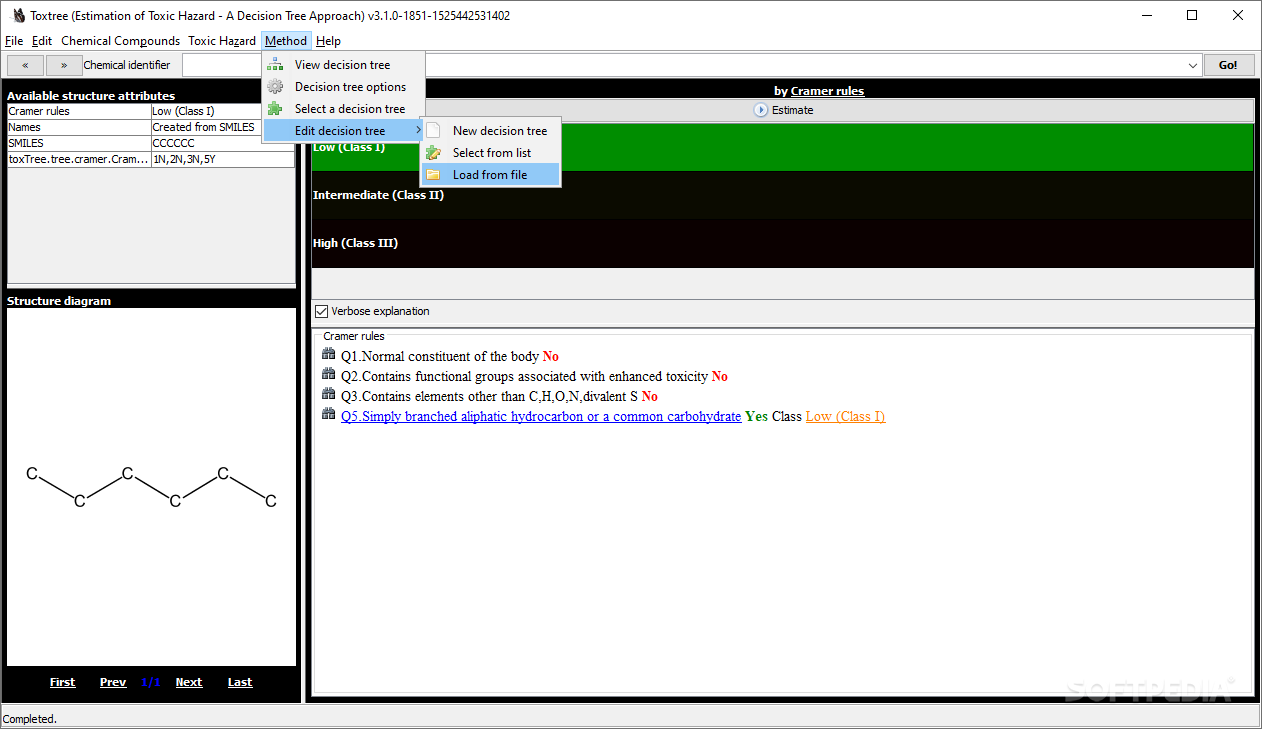1262x729 pixels.
Task: Go to Next structure link
Action: pyautogui.click(x=189, y=682)
